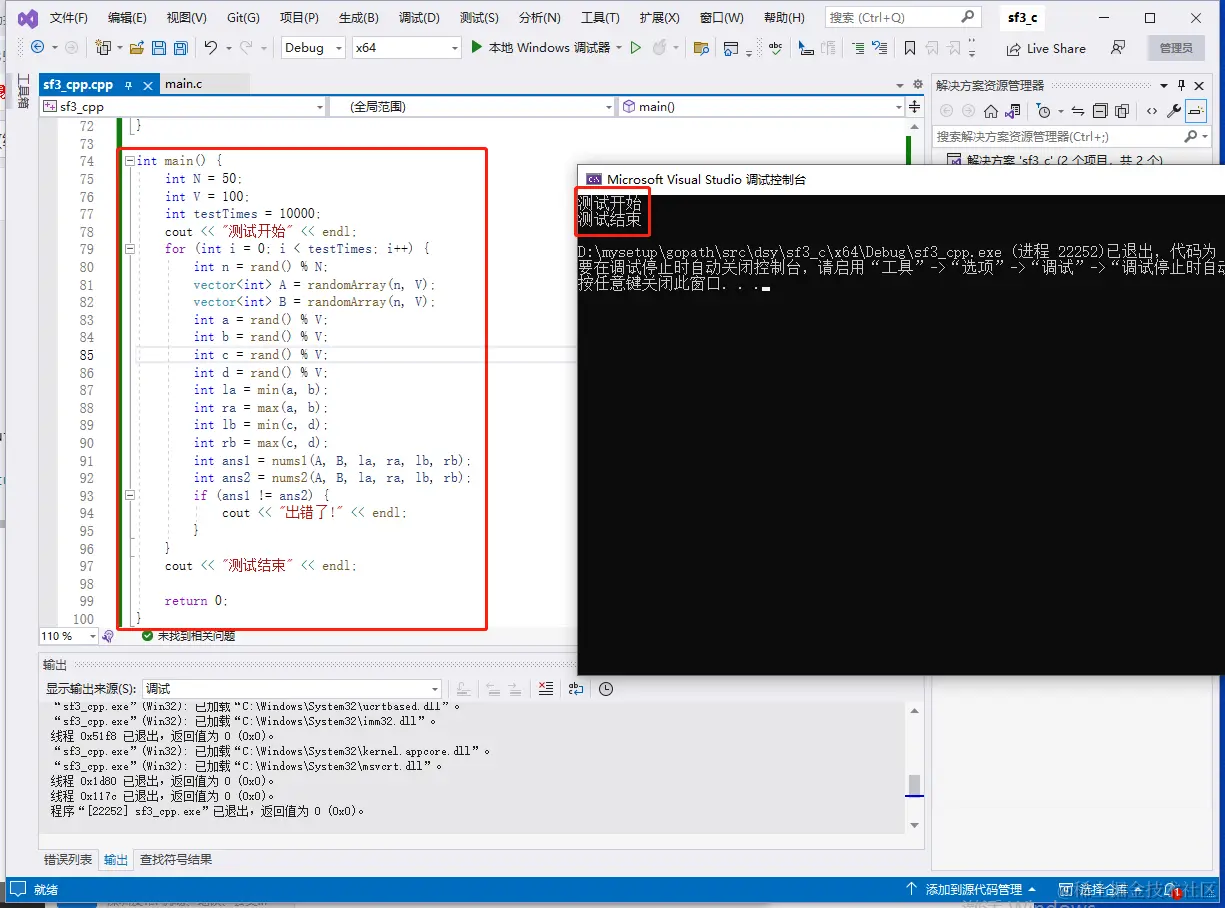The image size is (1225, 908).
Task: Collapse the main() function fold marker
Action: coord(129,161)
